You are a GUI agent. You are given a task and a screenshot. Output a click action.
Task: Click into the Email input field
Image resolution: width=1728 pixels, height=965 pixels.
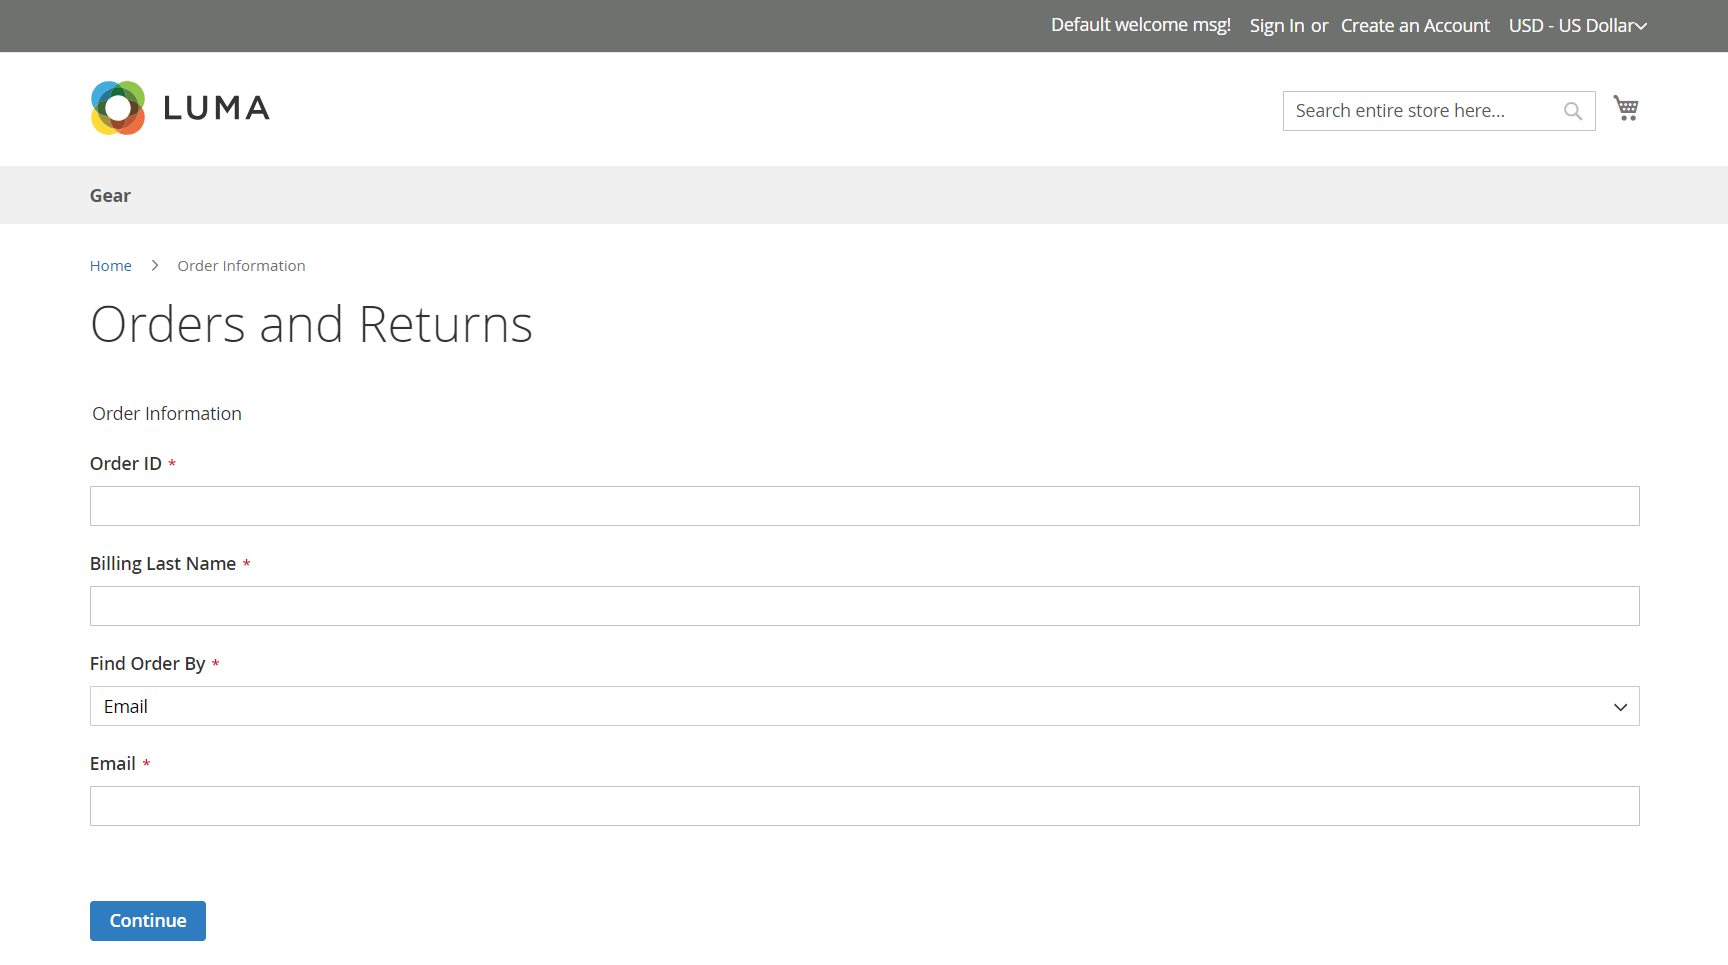pos(865,806)
